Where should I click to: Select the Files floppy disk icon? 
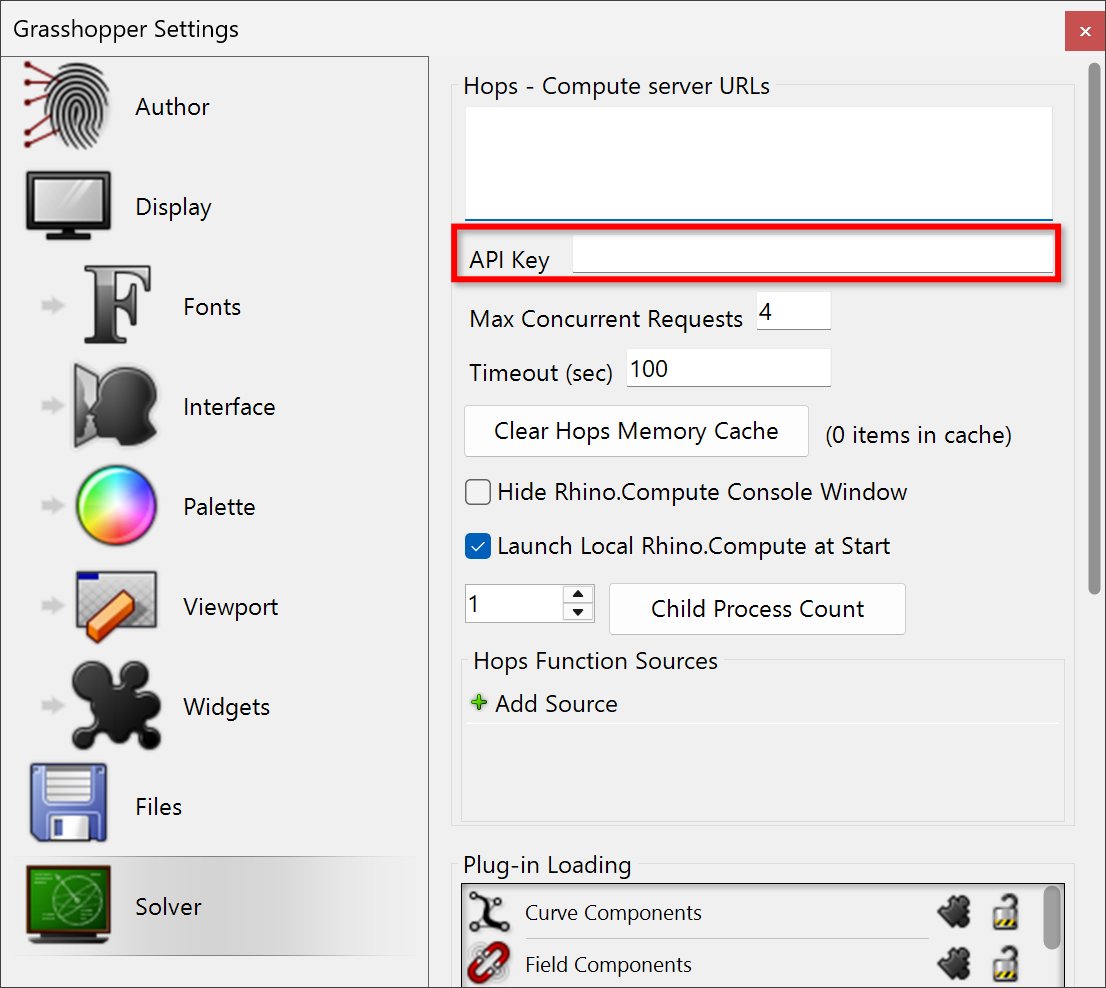tap(68, 805)
